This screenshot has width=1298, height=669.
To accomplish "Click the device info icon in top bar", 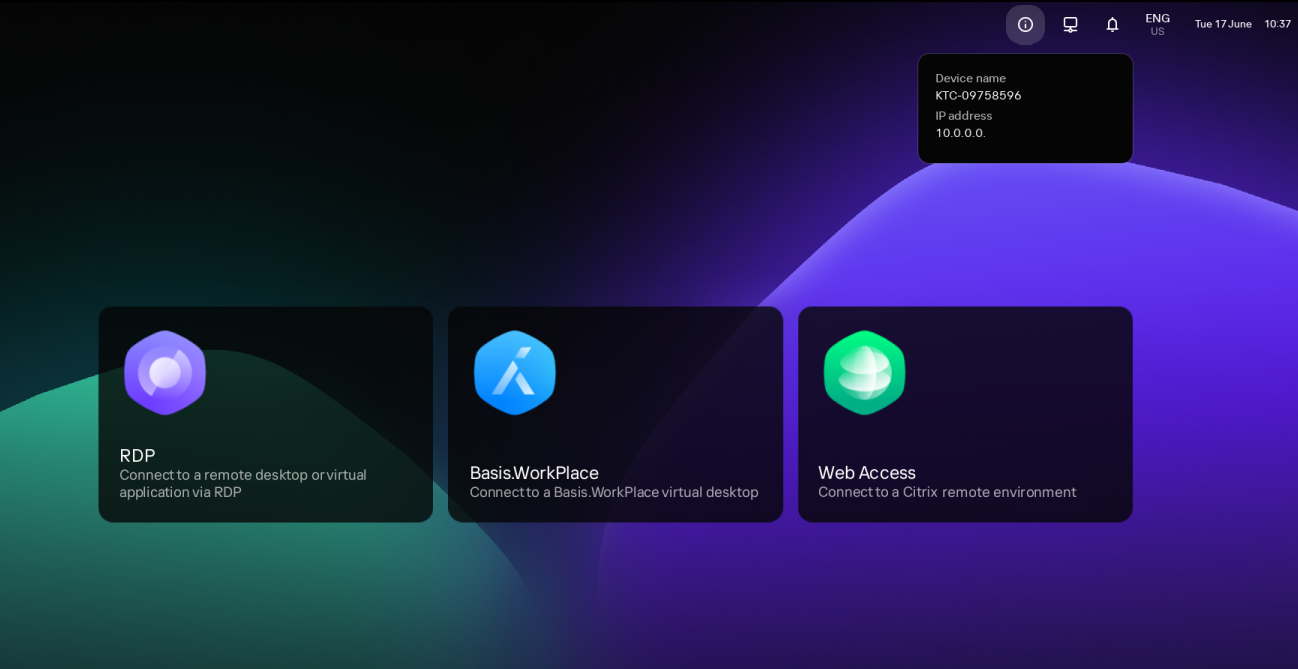I will click(x=1025, y=25).
